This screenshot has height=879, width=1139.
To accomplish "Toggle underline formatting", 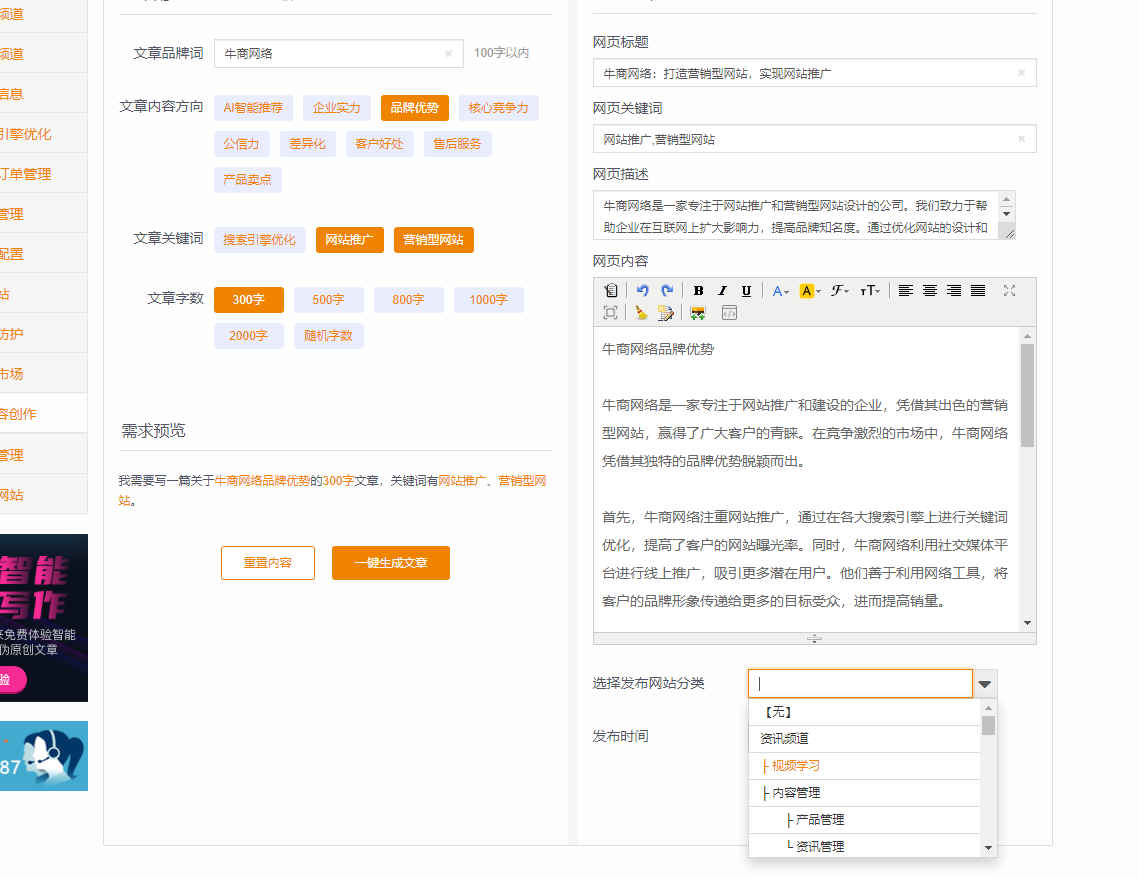I will coord(746,291).
